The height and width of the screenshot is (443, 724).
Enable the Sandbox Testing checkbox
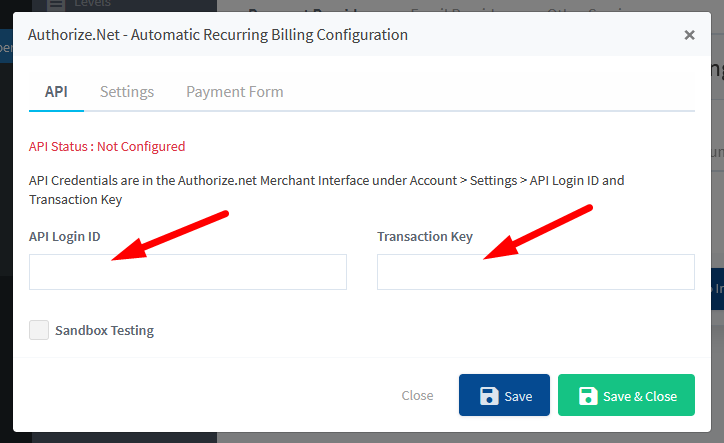[x=39, y=330]
